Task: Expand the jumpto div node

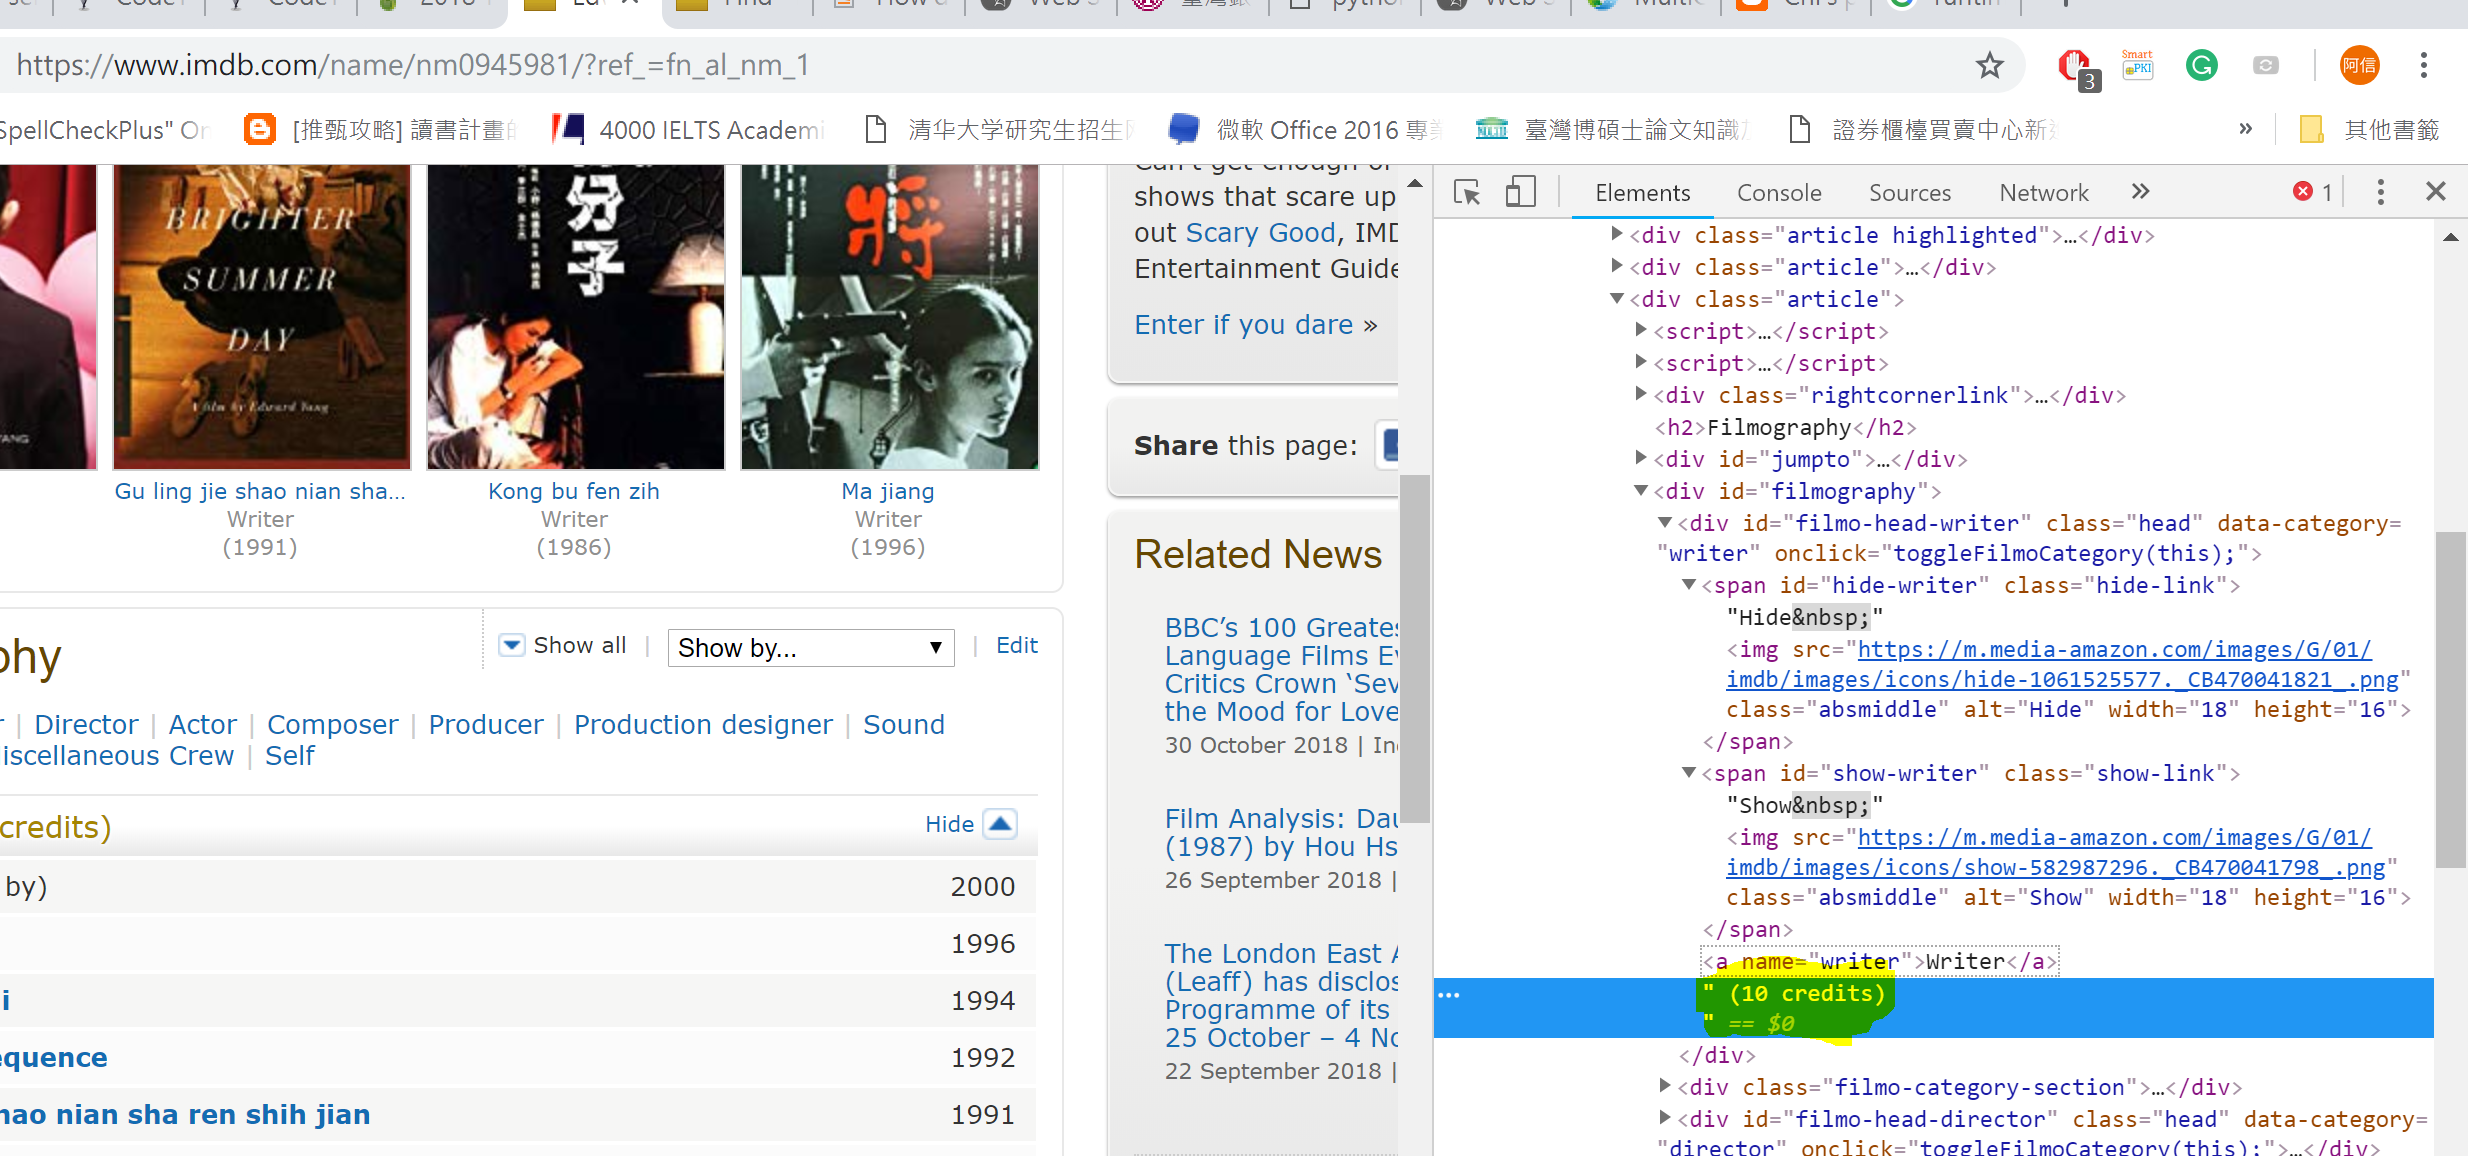Action: coord(1640,458)
